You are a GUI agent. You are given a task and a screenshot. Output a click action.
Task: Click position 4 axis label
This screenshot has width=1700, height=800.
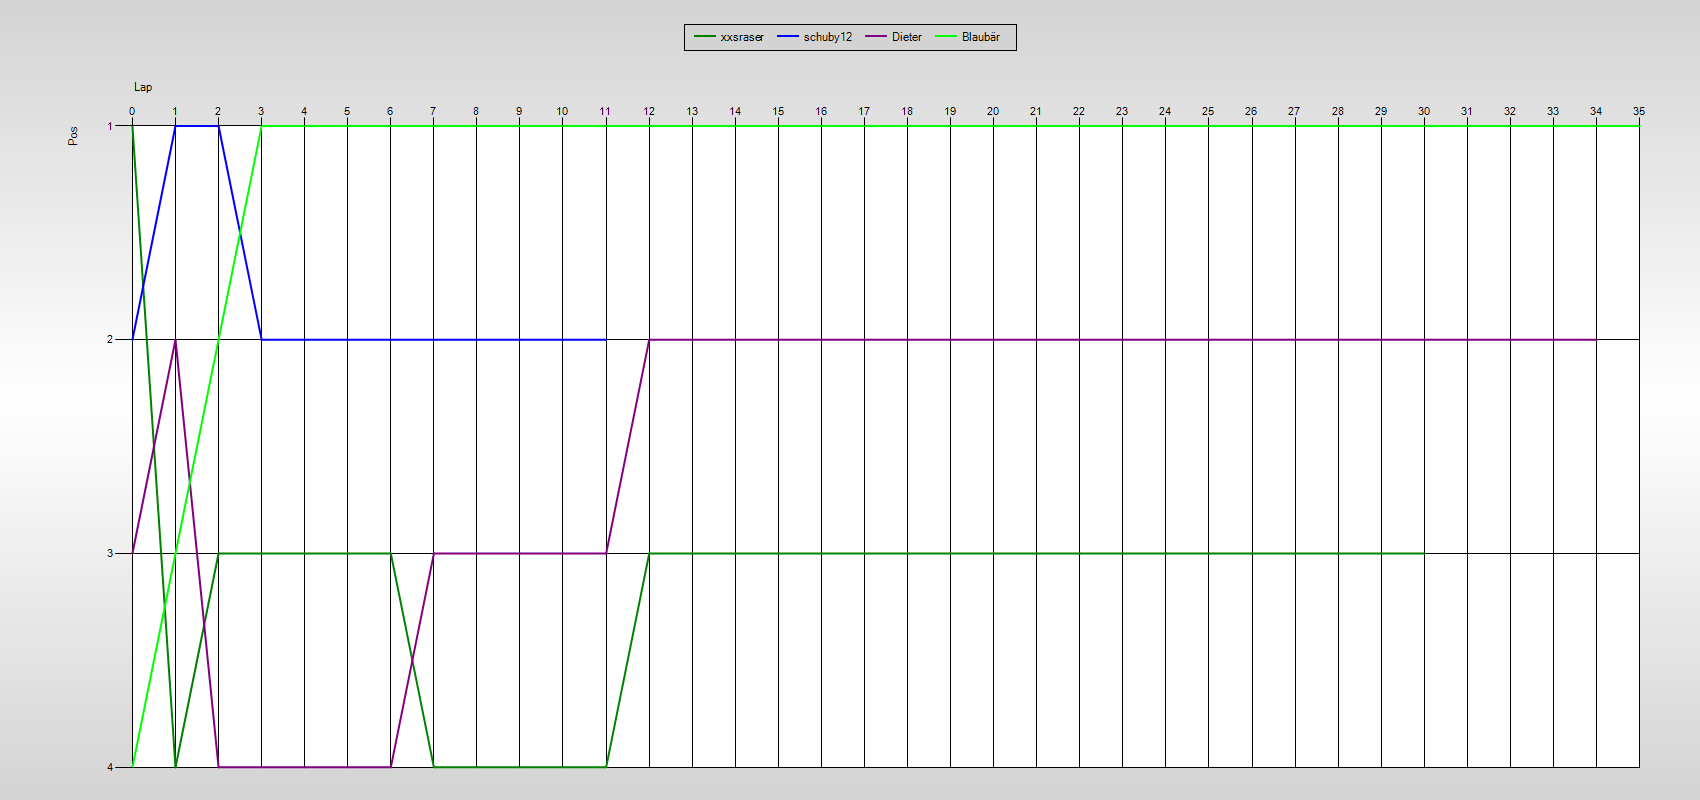pos(110,767)
